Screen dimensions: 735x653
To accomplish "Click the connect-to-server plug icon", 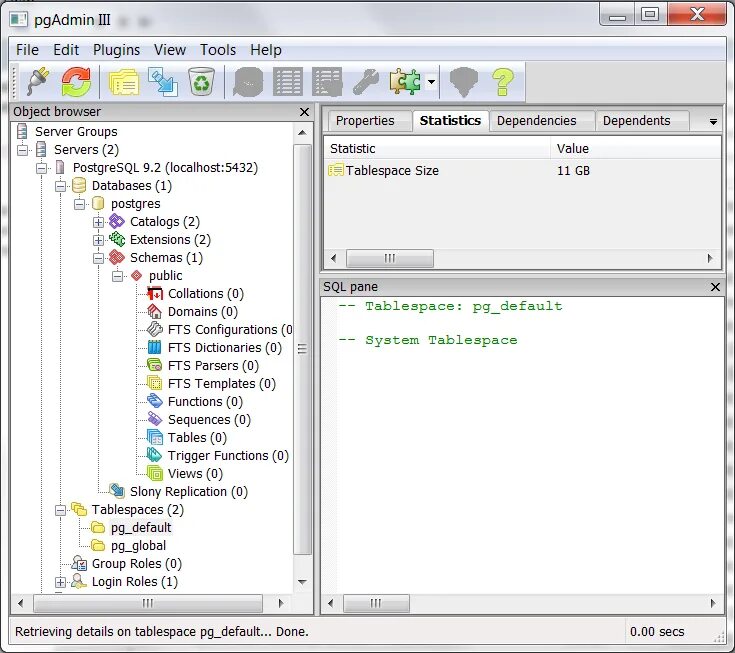I will pos(38,82).
